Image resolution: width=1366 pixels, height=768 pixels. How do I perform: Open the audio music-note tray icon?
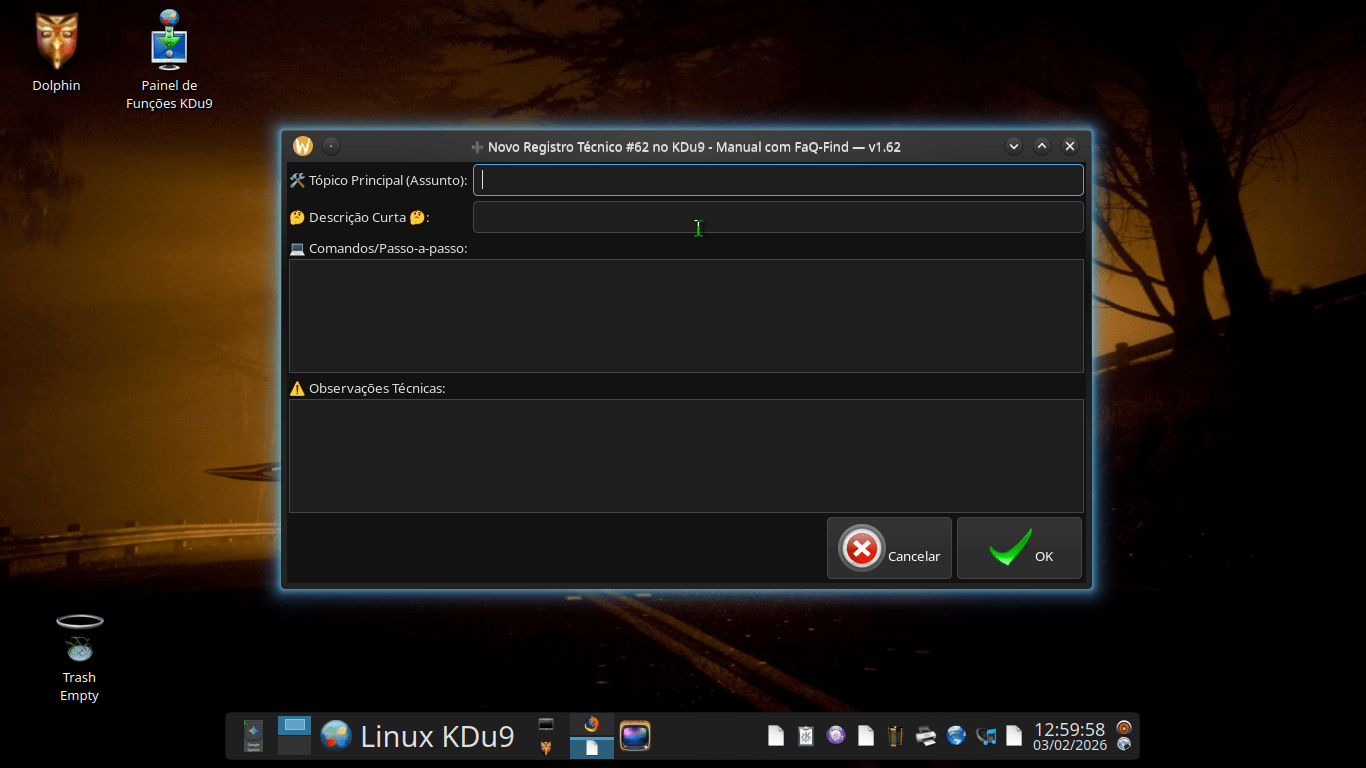coord(986,736)
